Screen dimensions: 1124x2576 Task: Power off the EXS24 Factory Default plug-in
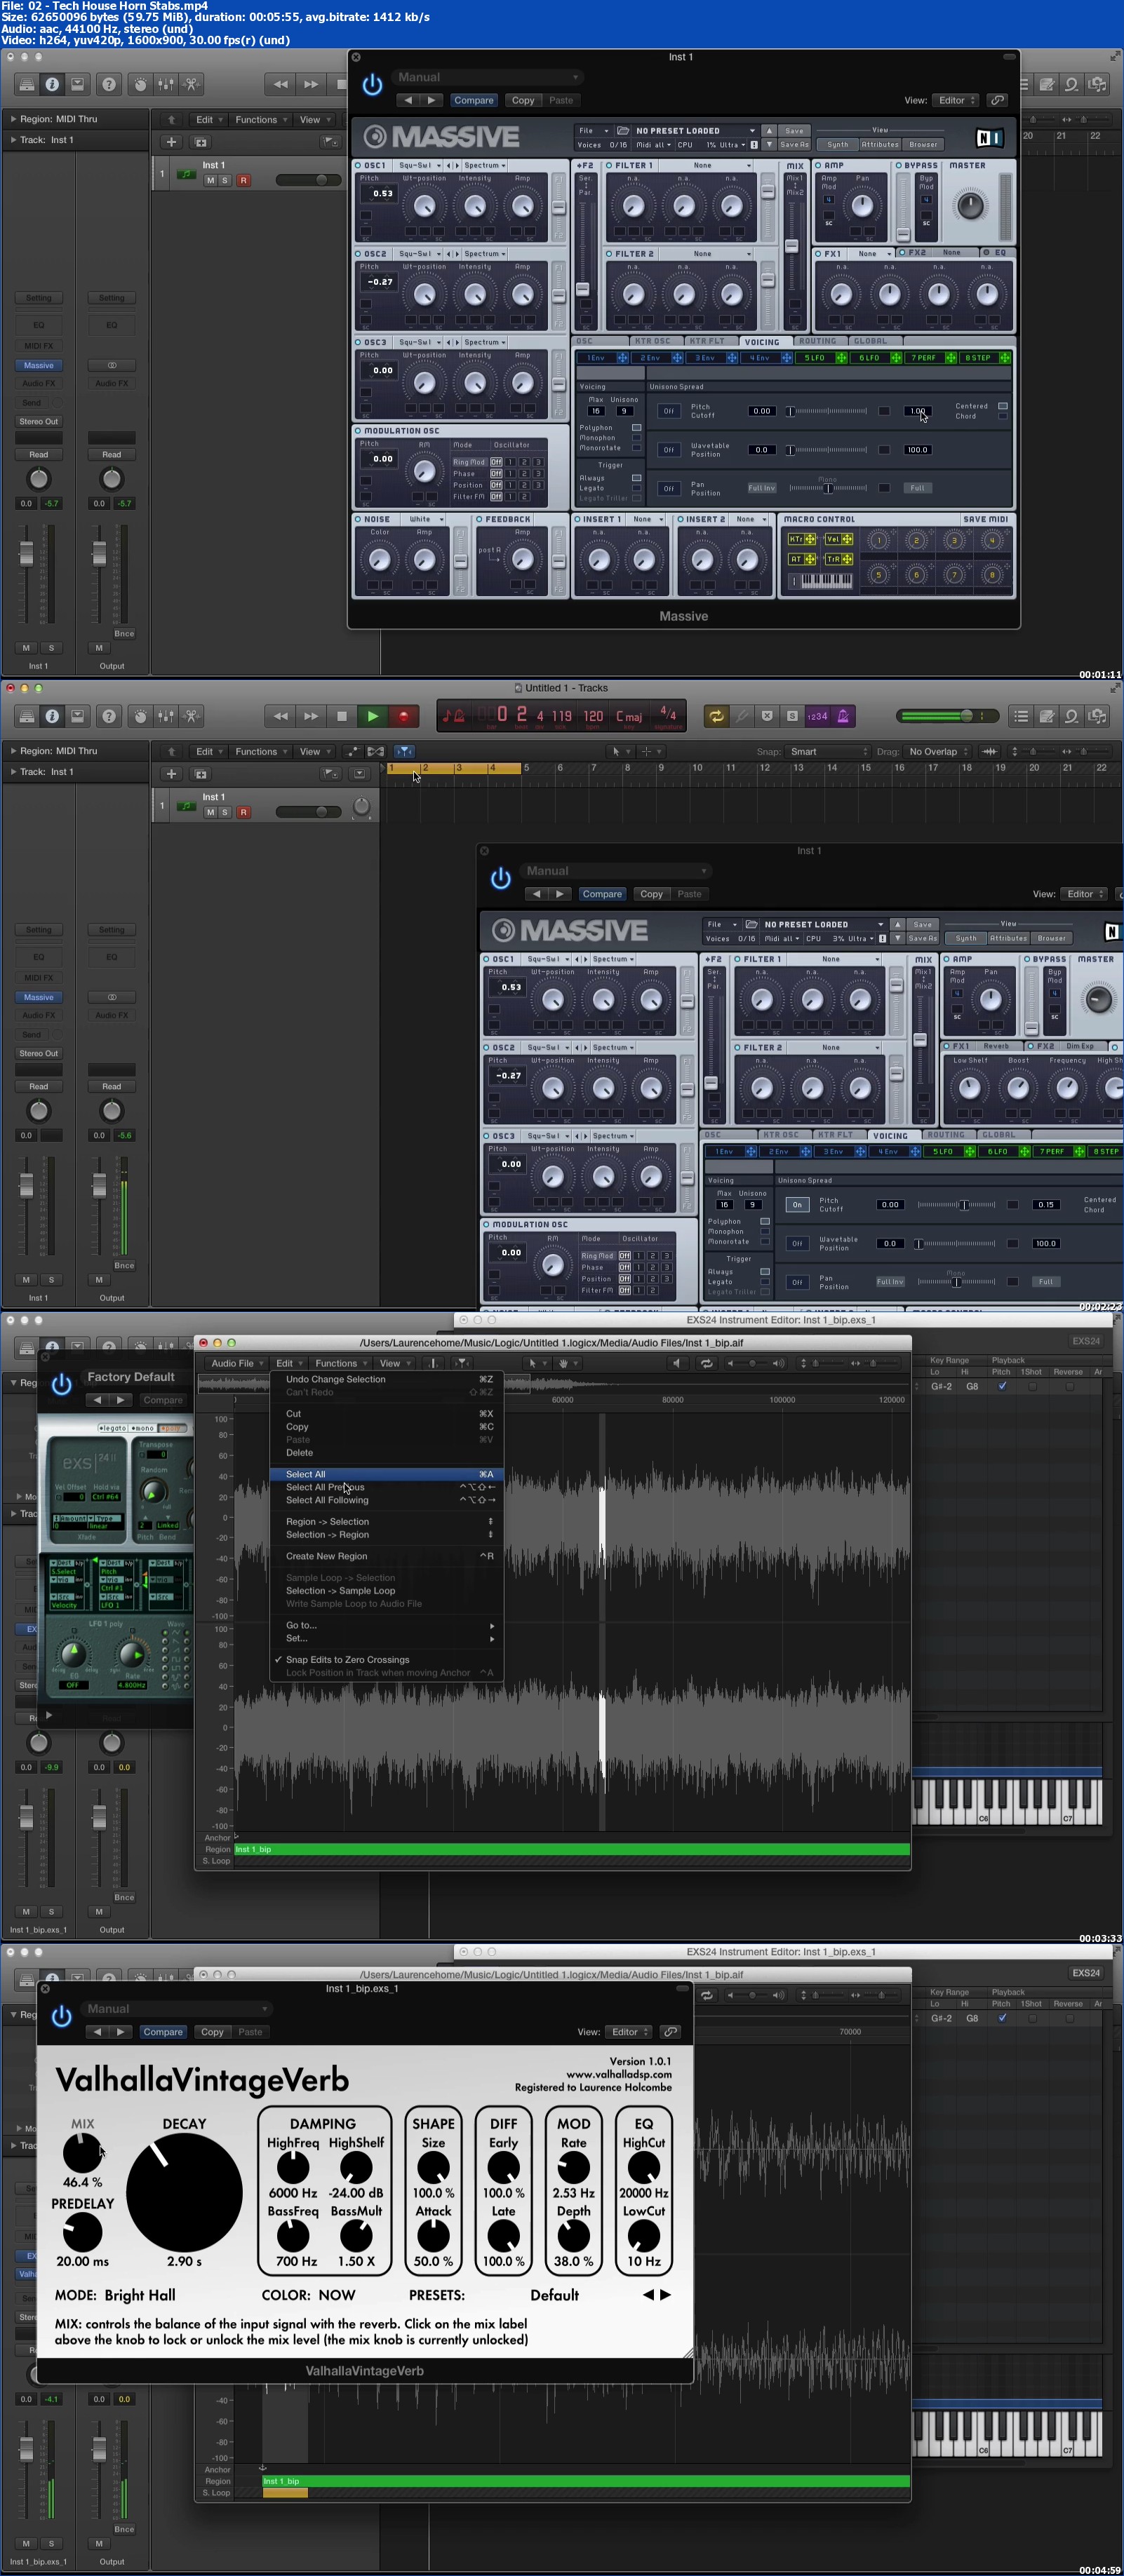[x=62, y=1384]
